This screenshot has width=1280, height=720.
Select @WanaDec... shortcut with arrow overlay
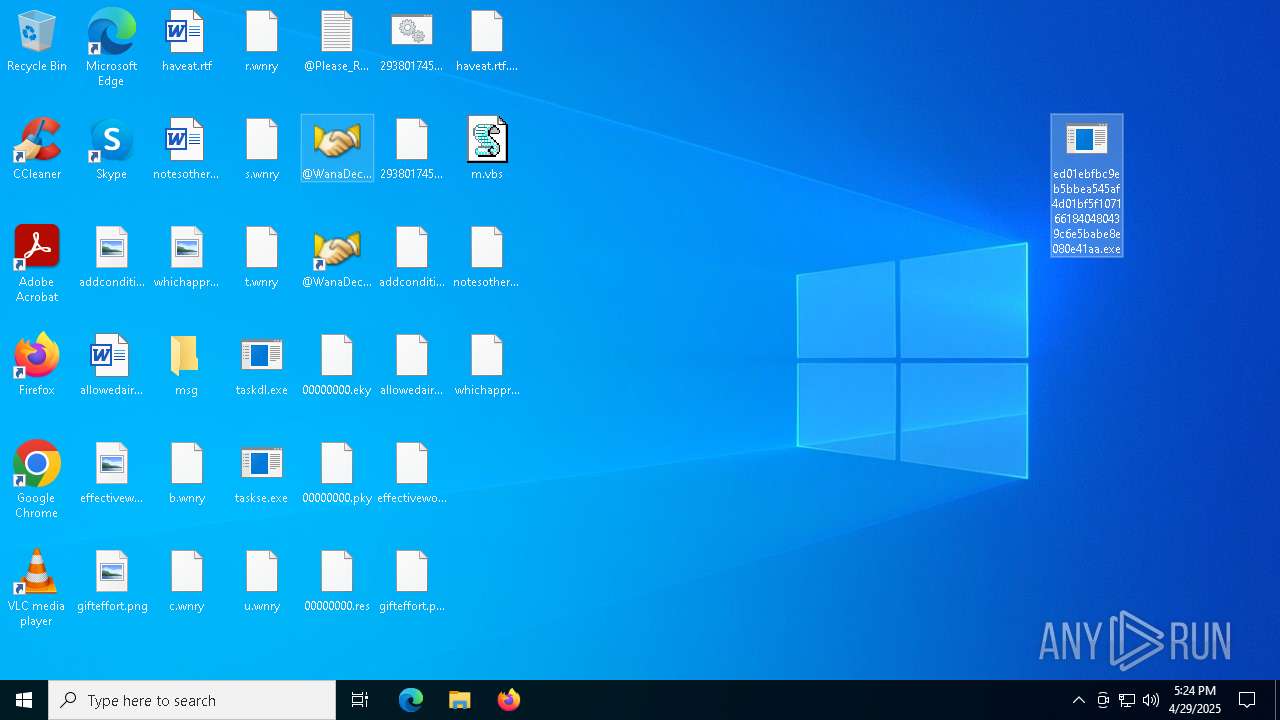click(337, 258)
